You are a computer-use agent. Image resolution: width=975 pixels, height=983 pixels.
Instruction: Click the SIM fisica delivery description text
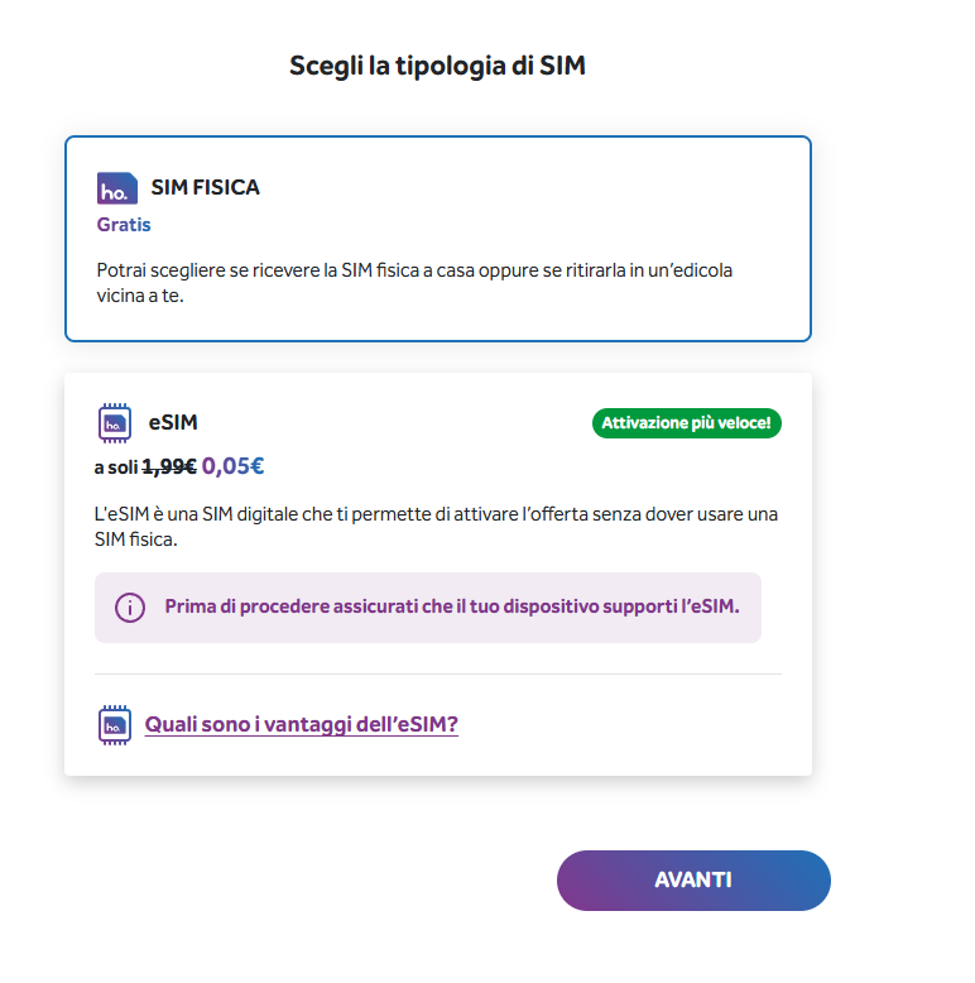[x=414, y=283]
